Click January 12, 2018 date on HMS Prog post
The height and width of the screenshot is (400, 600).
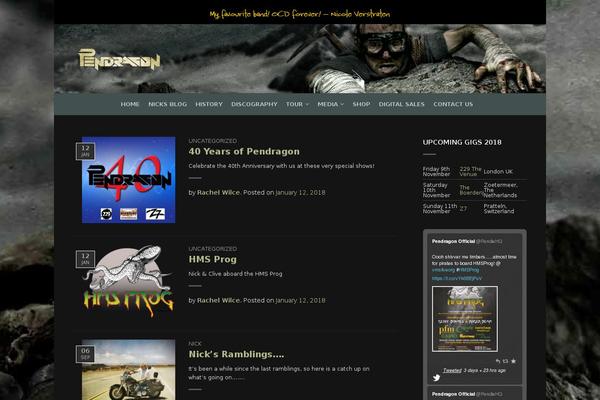pyautogui.click(x=300, y=300)
